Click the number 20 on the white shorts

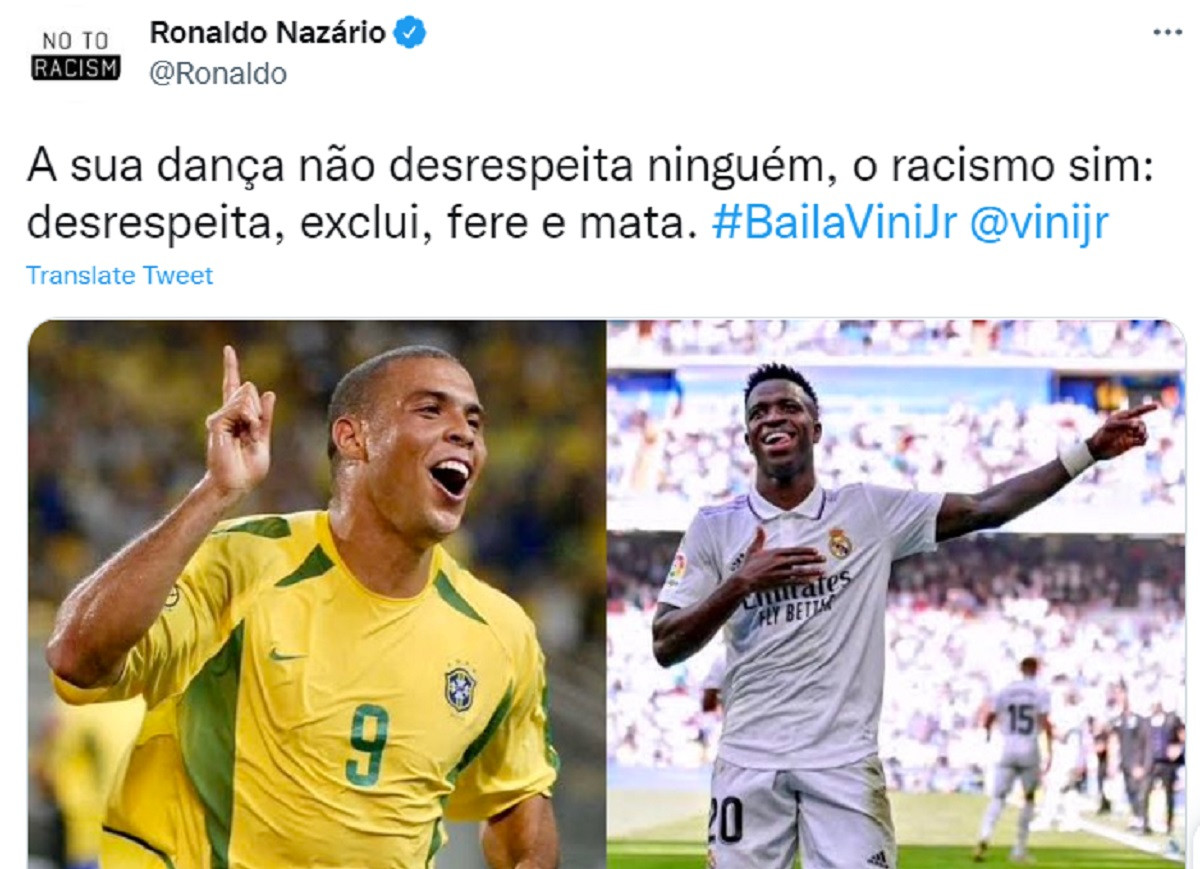tap(725, 821)
